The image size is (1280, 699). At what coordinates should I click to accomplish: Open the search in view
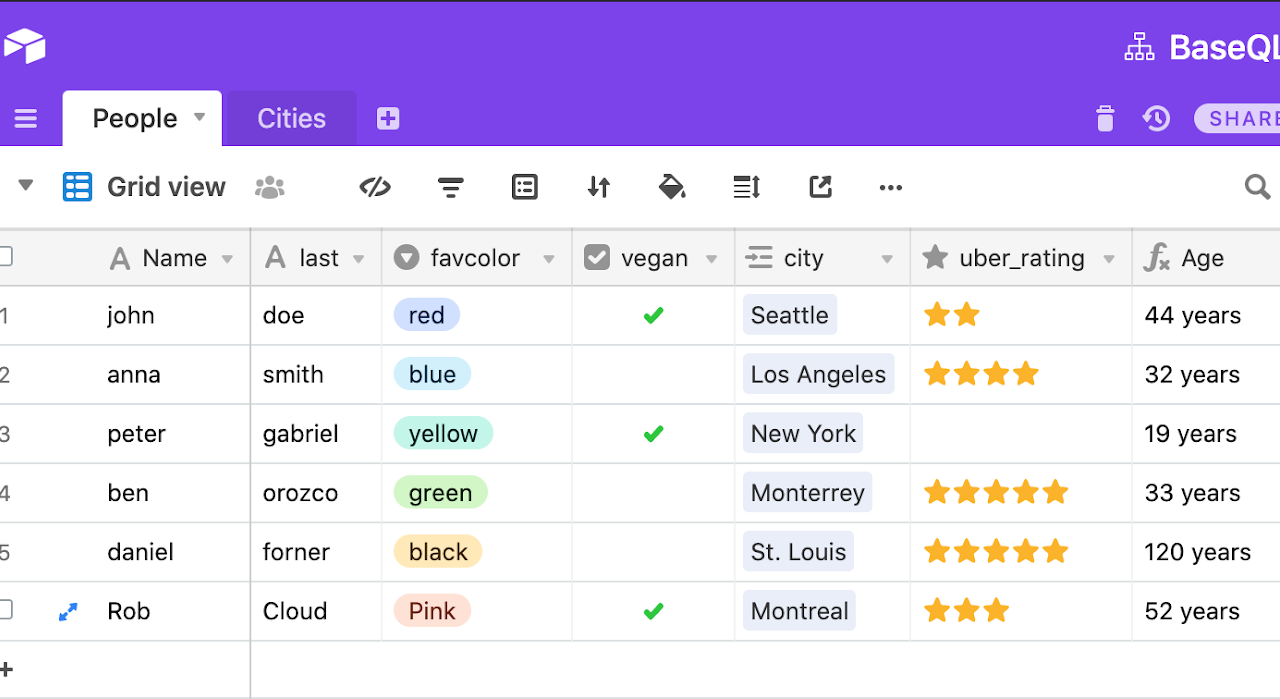pyautogui.click(x=1257, y=186)
